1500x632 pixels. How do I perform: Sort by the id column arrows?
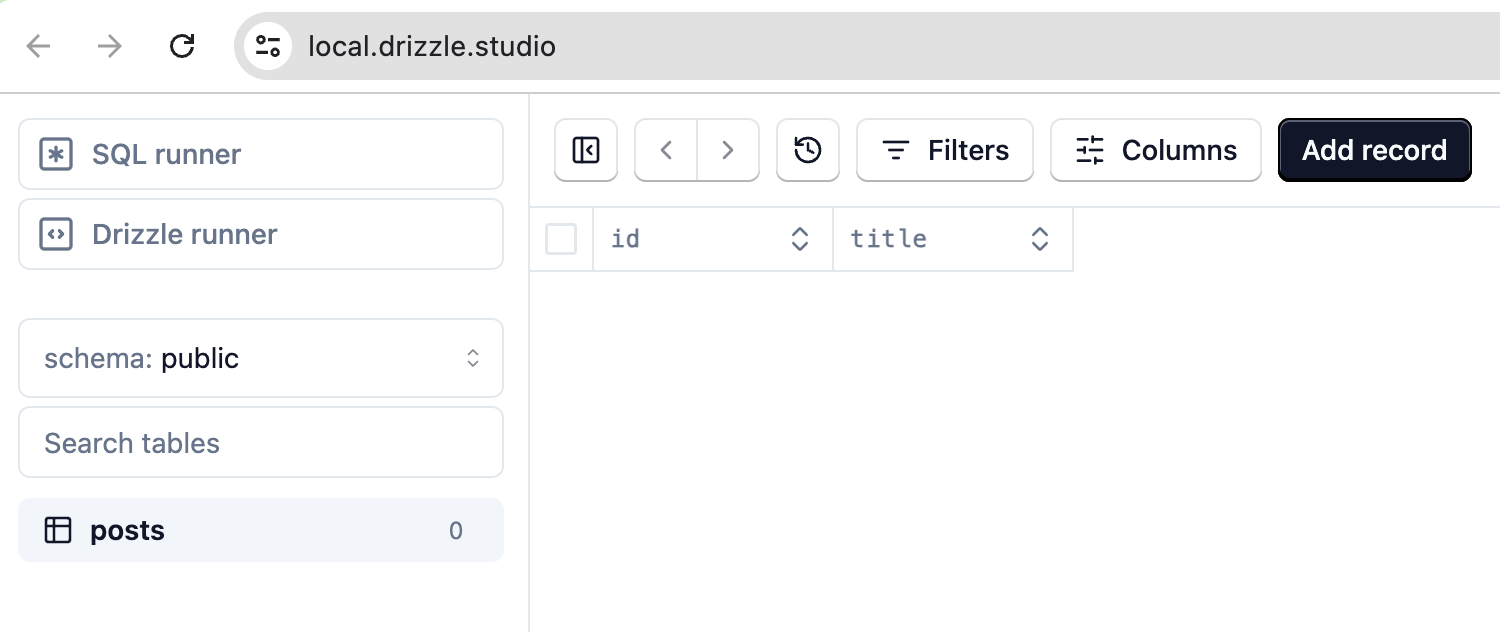click(800, 239)
